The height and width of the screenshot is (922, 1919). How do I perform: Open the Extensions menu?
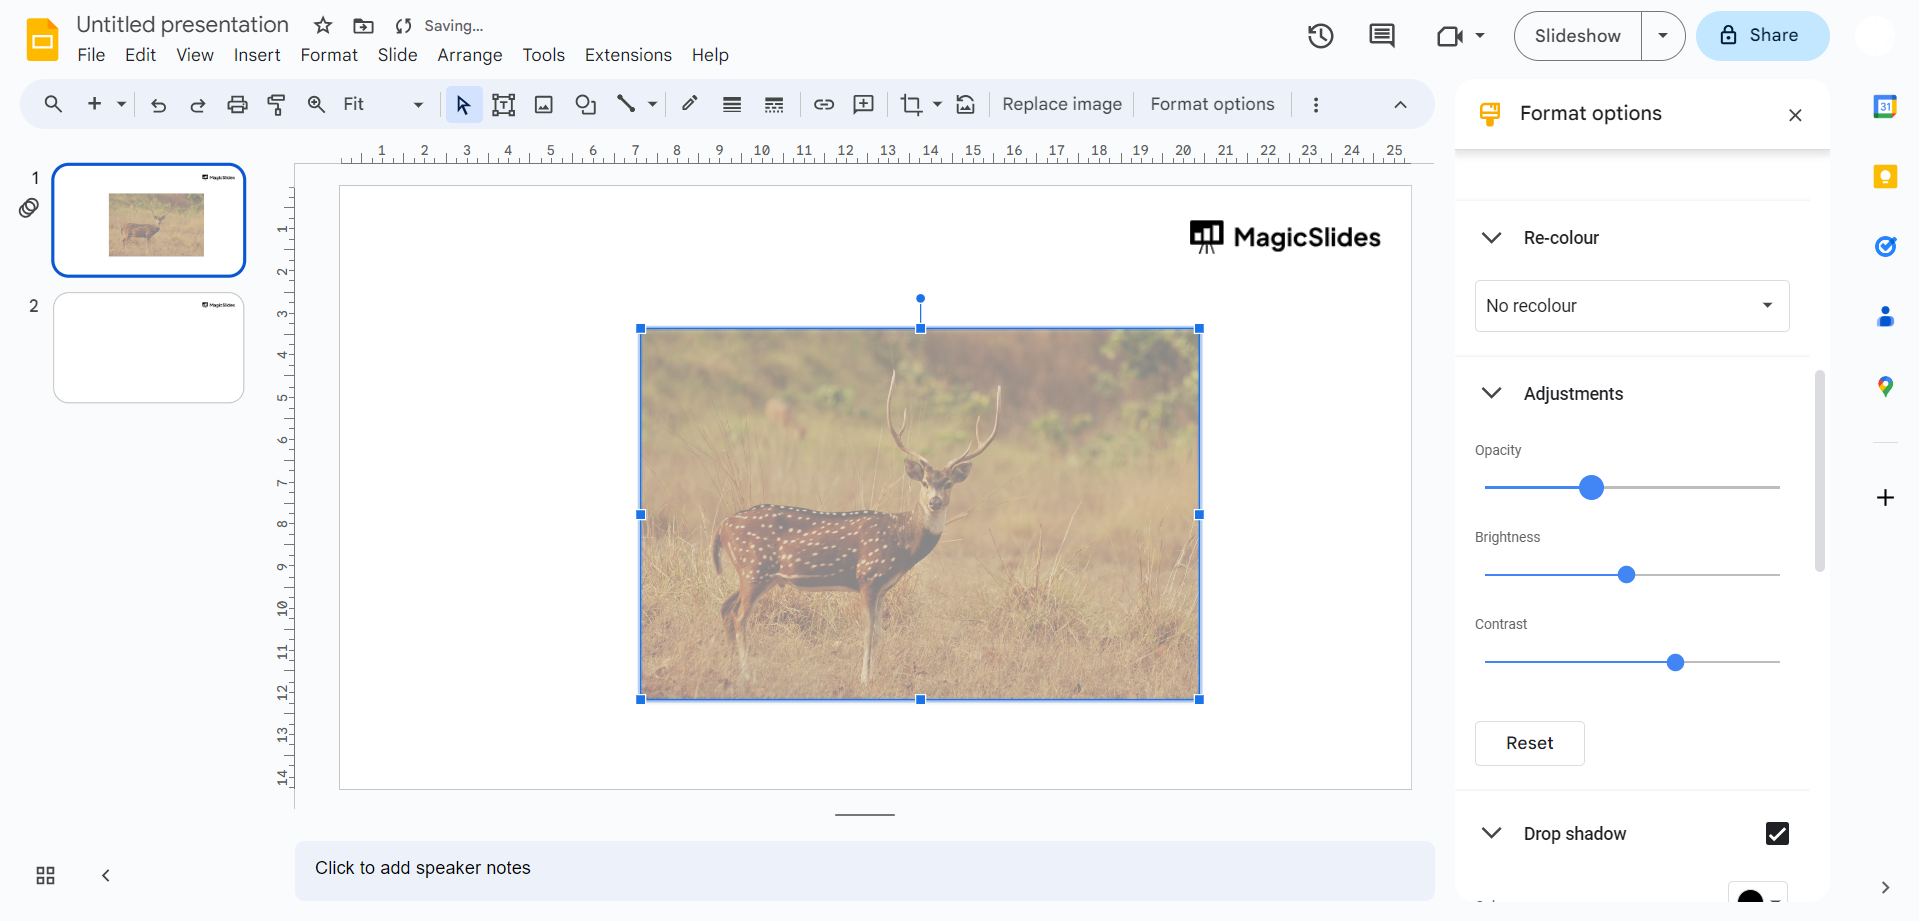[628, 55]
